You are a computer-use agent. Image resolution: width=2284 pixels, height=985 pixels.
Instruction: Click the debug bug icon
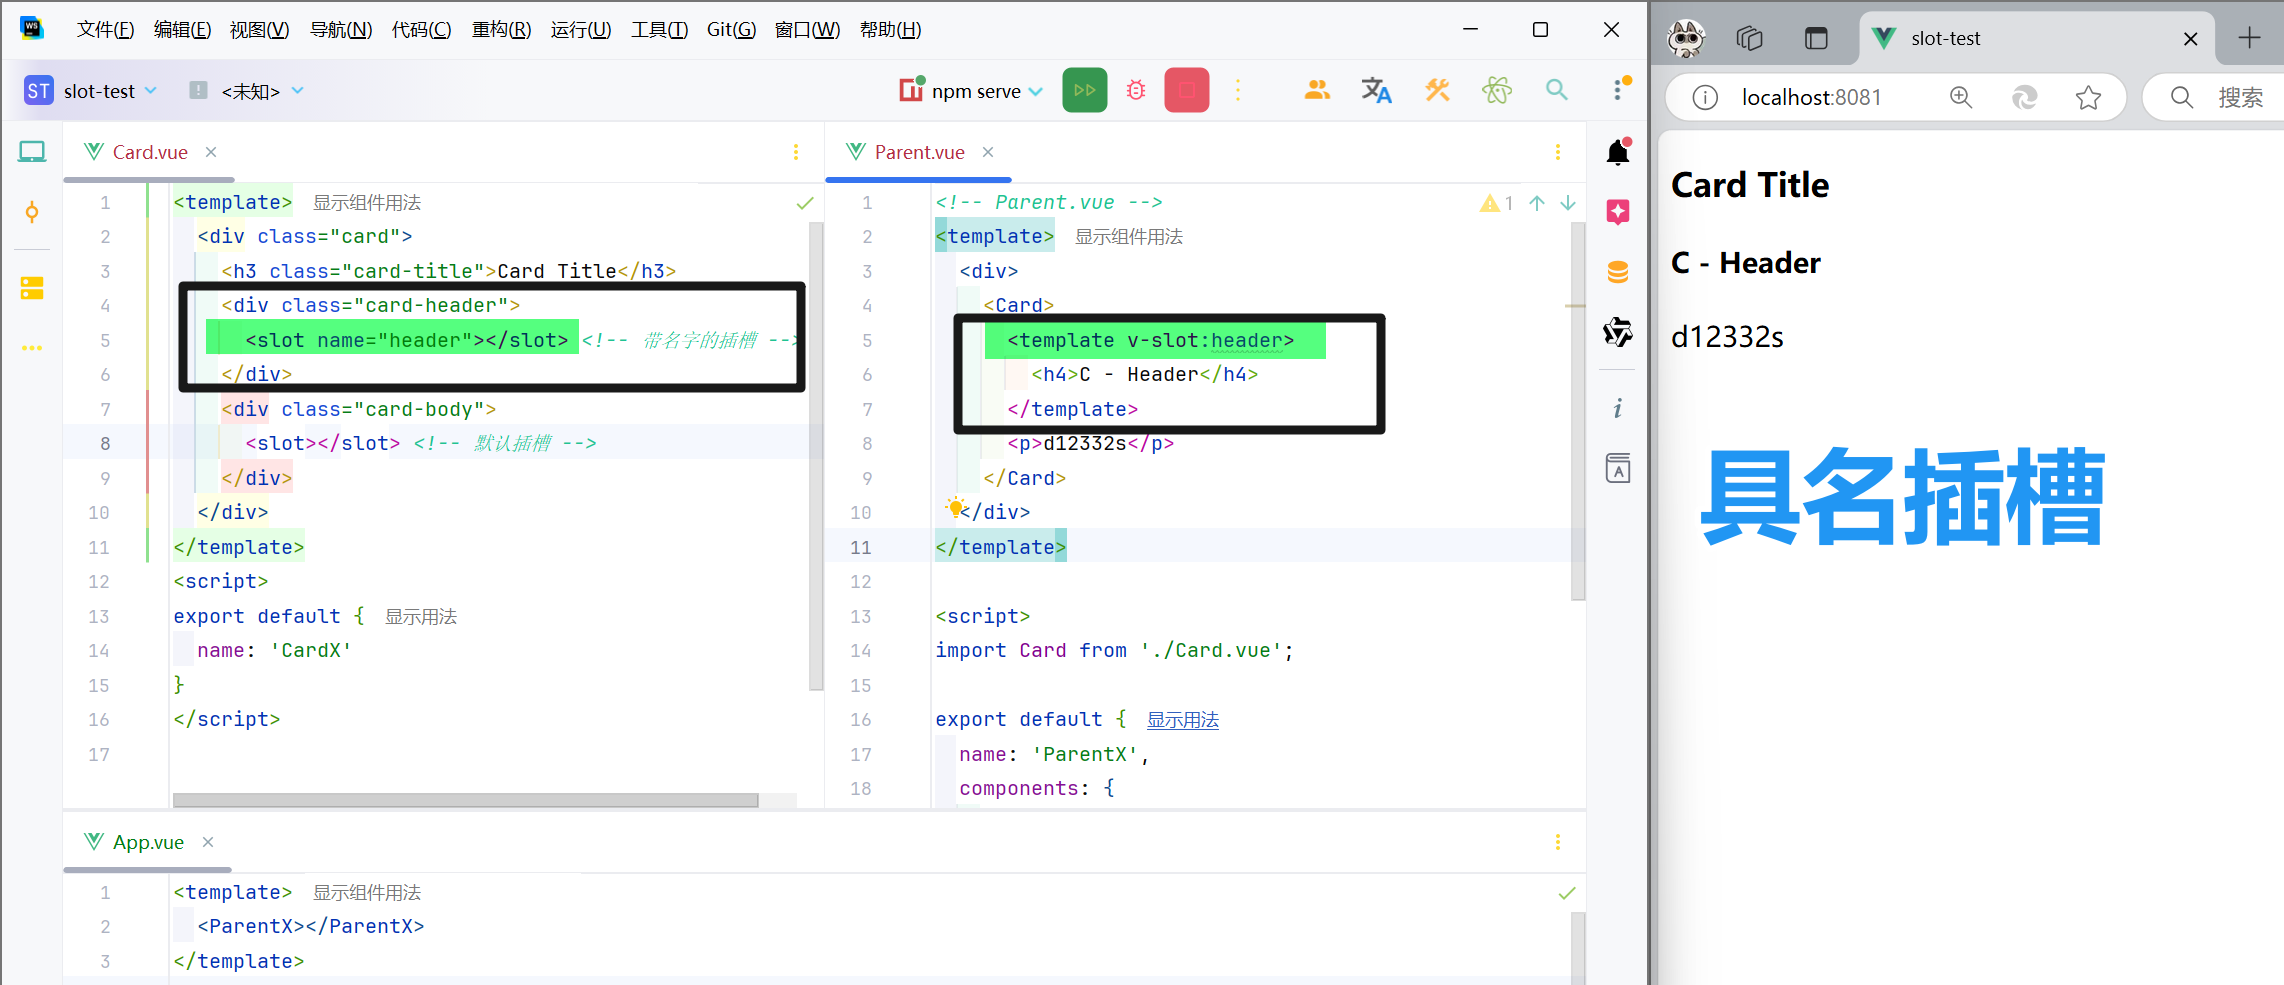(1136, 90)
